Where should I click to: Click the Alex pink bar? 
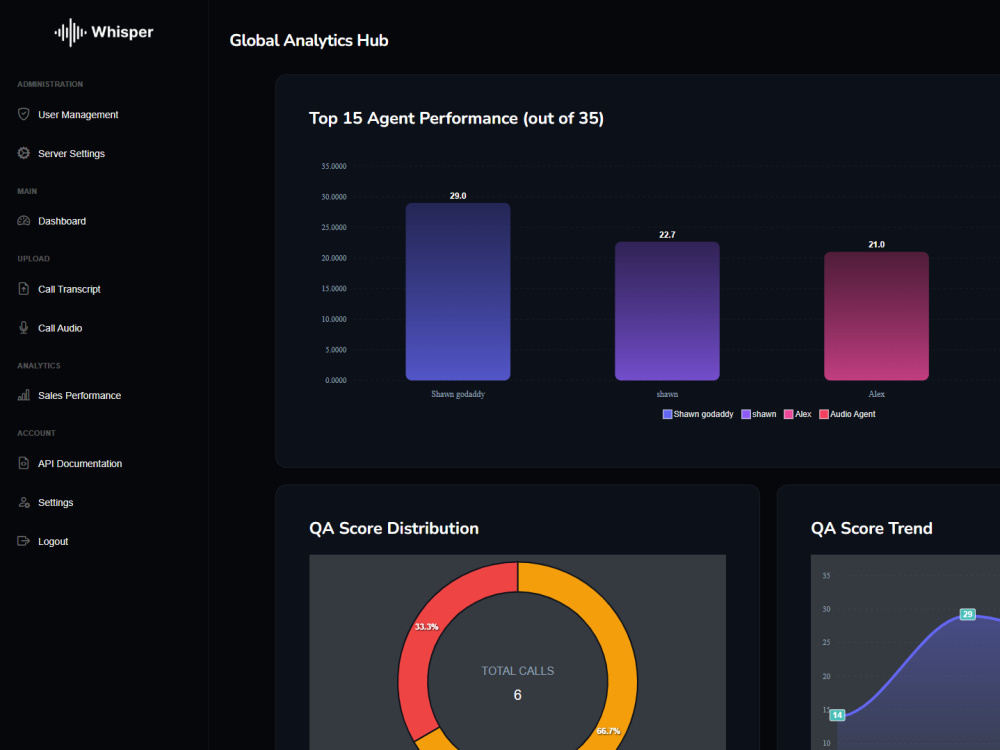point(876,316)
